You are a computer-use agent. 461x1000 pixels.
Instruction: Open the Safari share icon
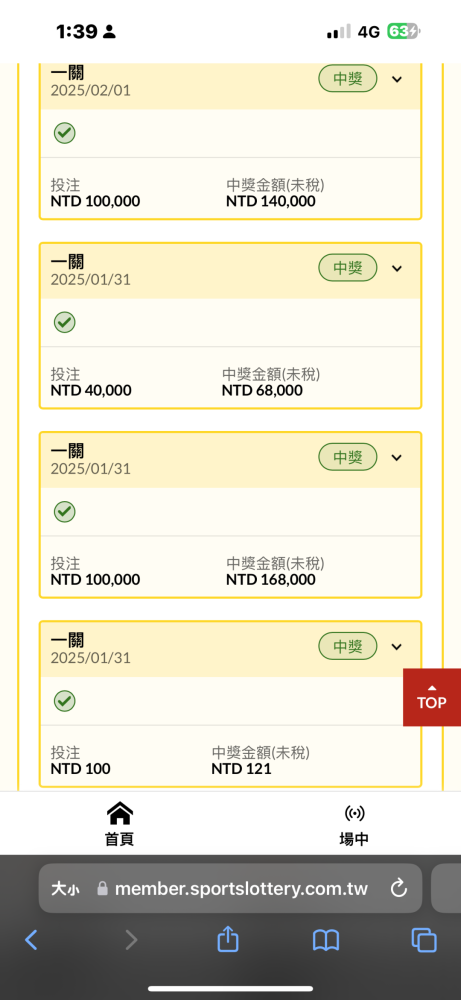[x=228, y=939]
